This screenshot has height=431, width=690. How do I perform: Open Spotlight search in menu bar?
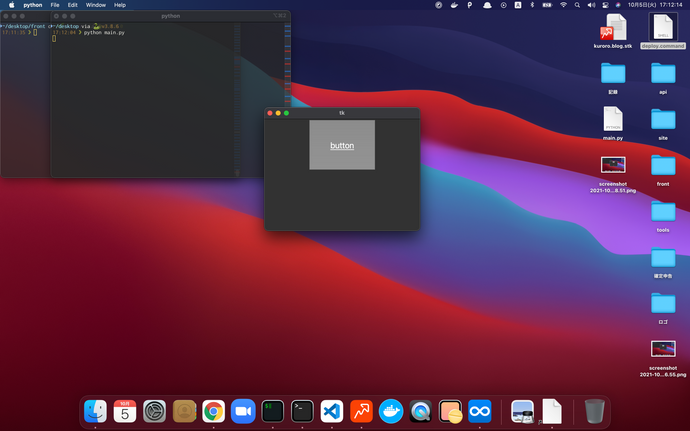(x=577, y=5)
